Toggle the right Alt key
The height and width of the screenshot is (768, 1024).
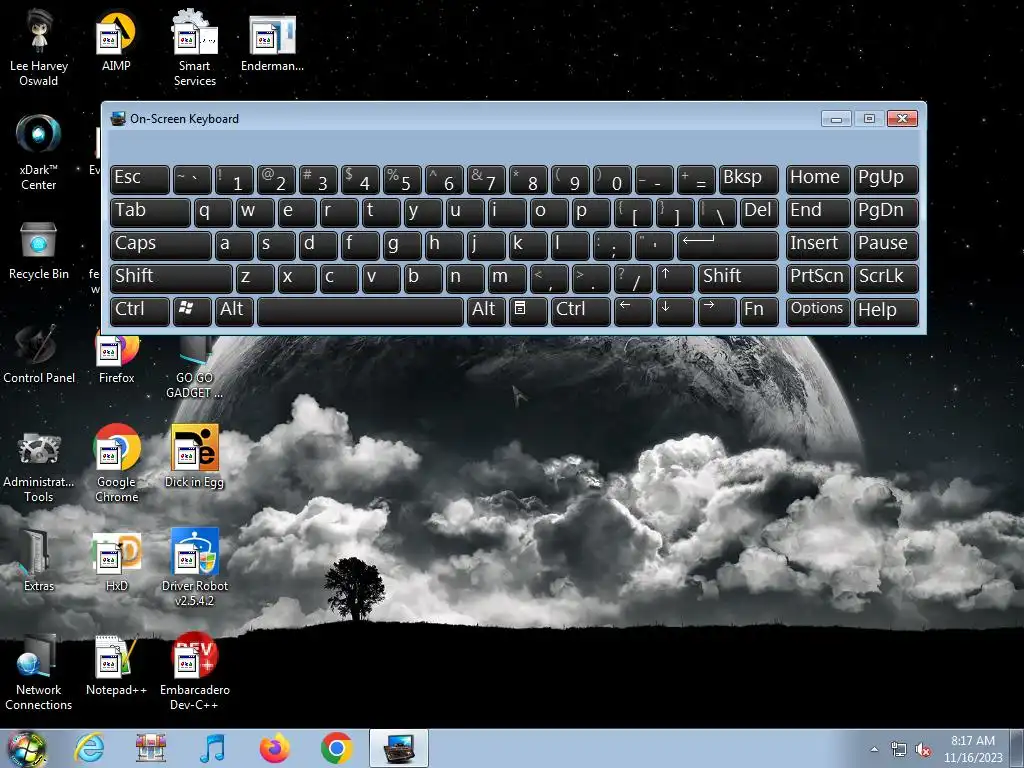pos(487,312)
